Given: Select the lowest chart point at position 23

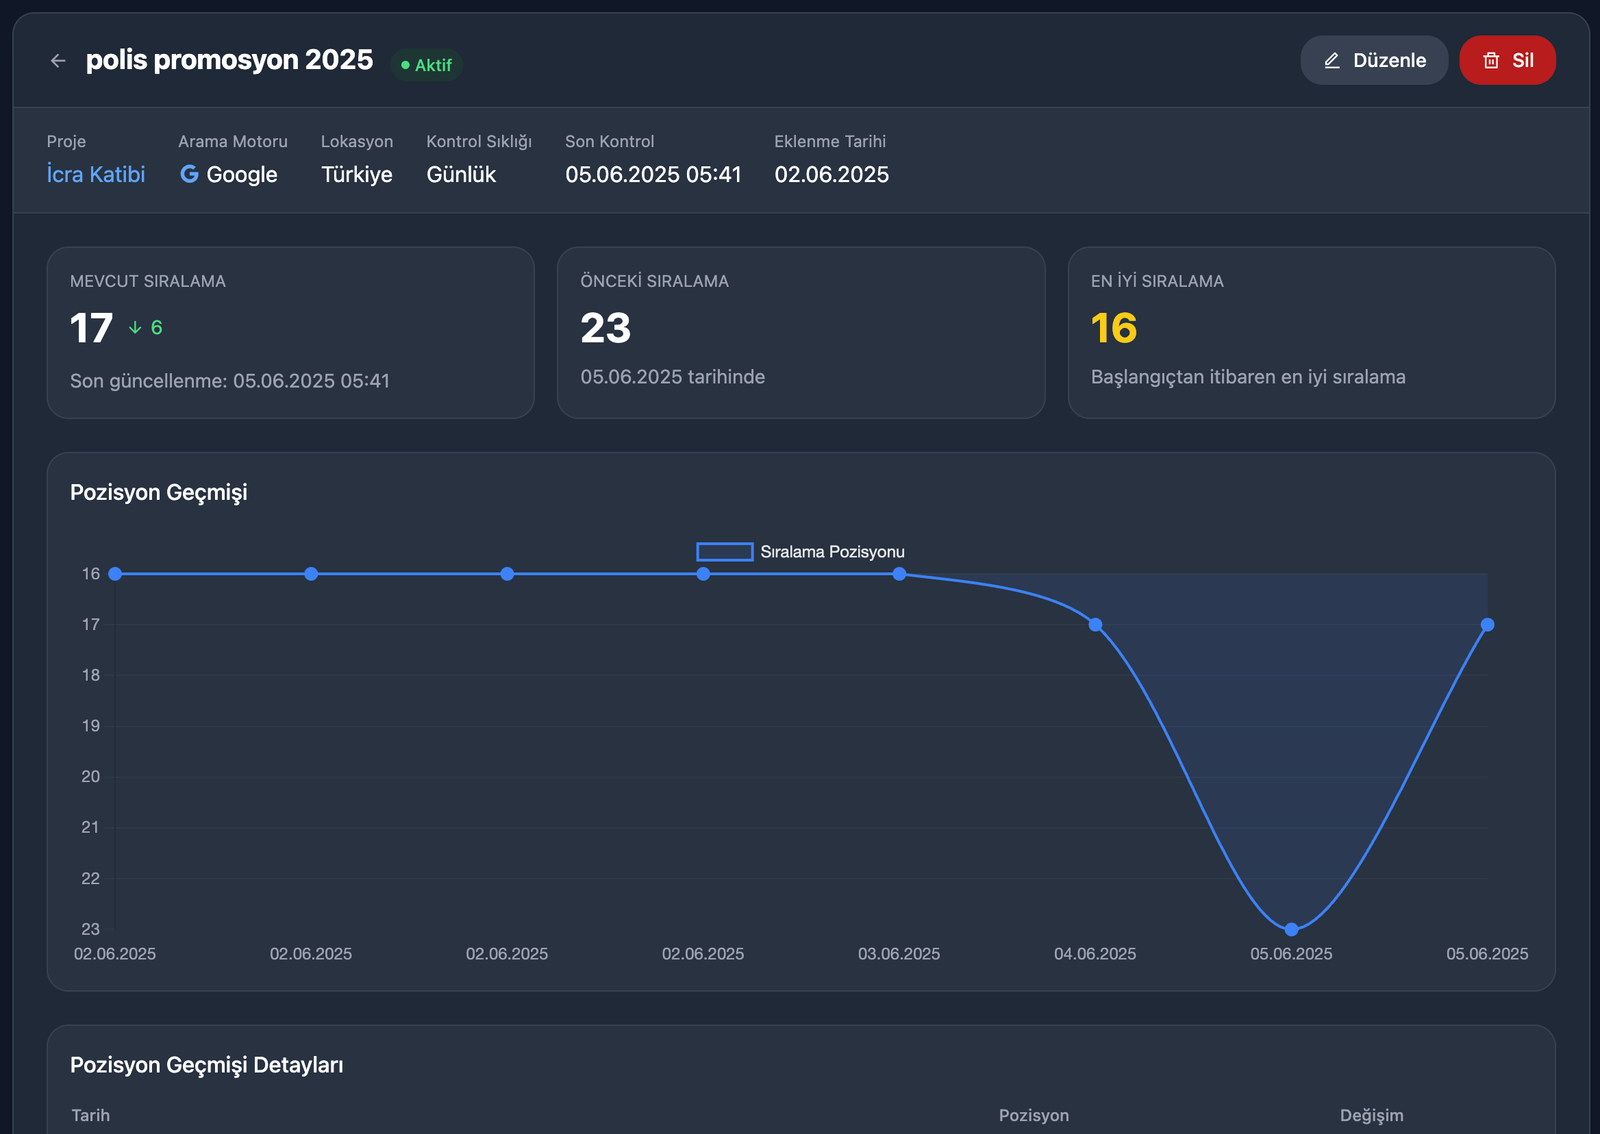Looking at the screenshot, I should tap(1291, 929).
